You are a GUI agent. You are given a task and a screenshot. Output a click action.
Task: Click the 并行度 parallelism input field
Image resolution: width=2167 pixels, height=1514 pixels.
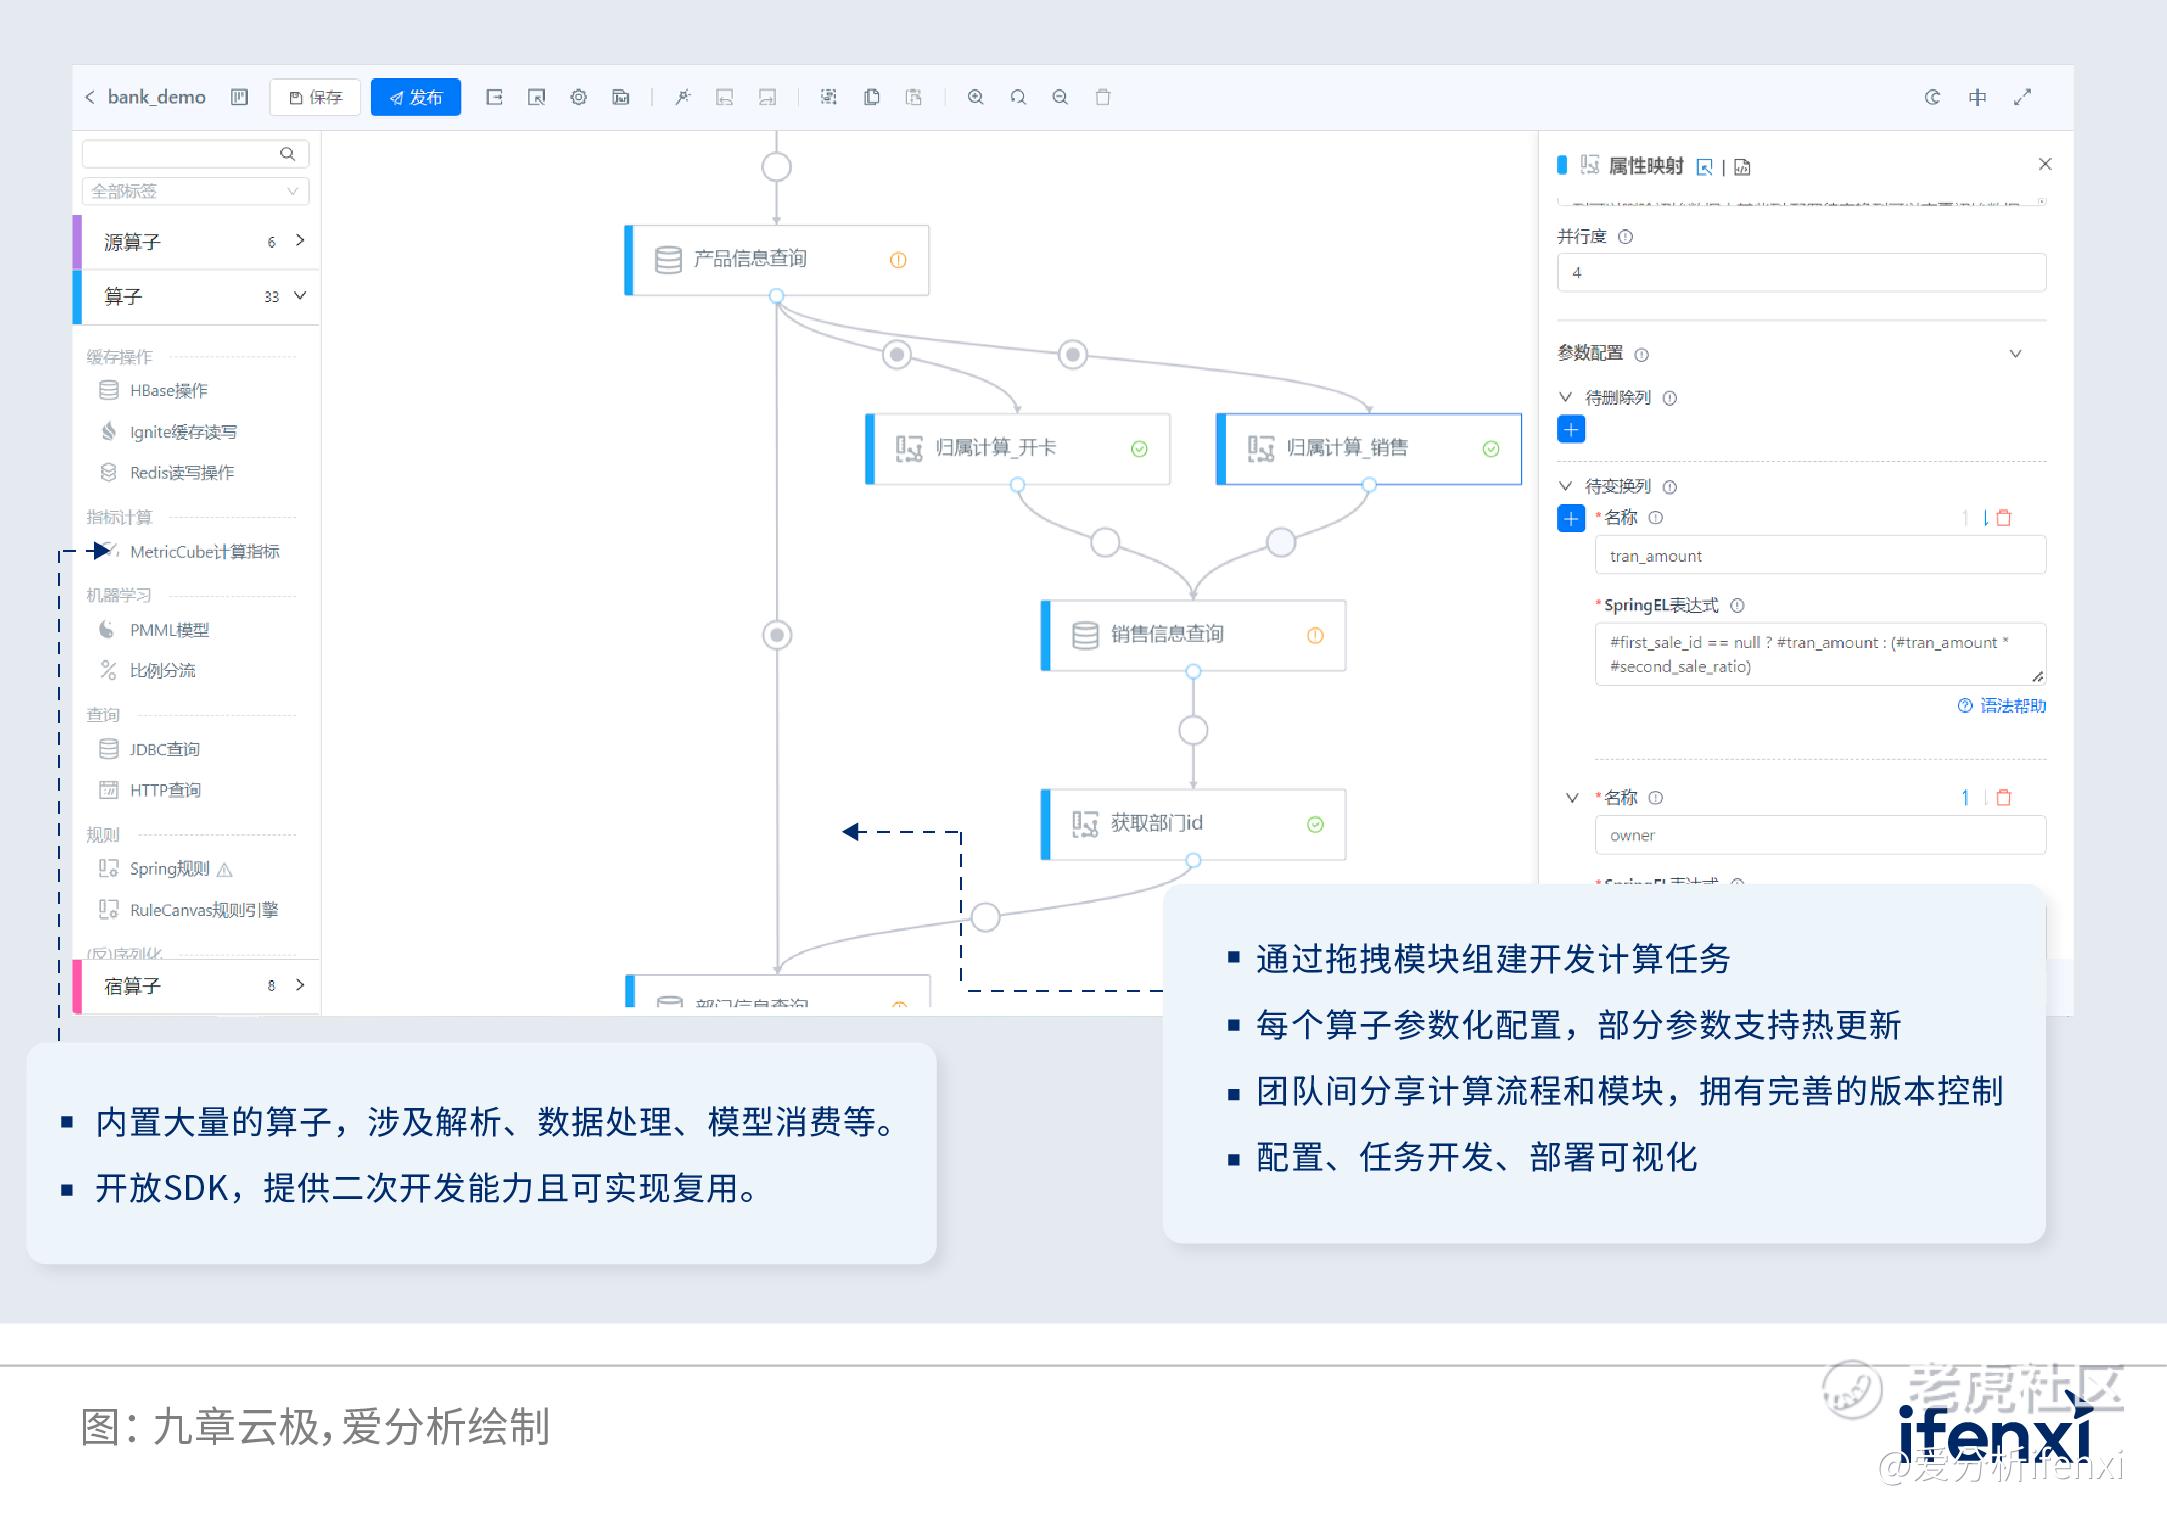[1800, 272]
